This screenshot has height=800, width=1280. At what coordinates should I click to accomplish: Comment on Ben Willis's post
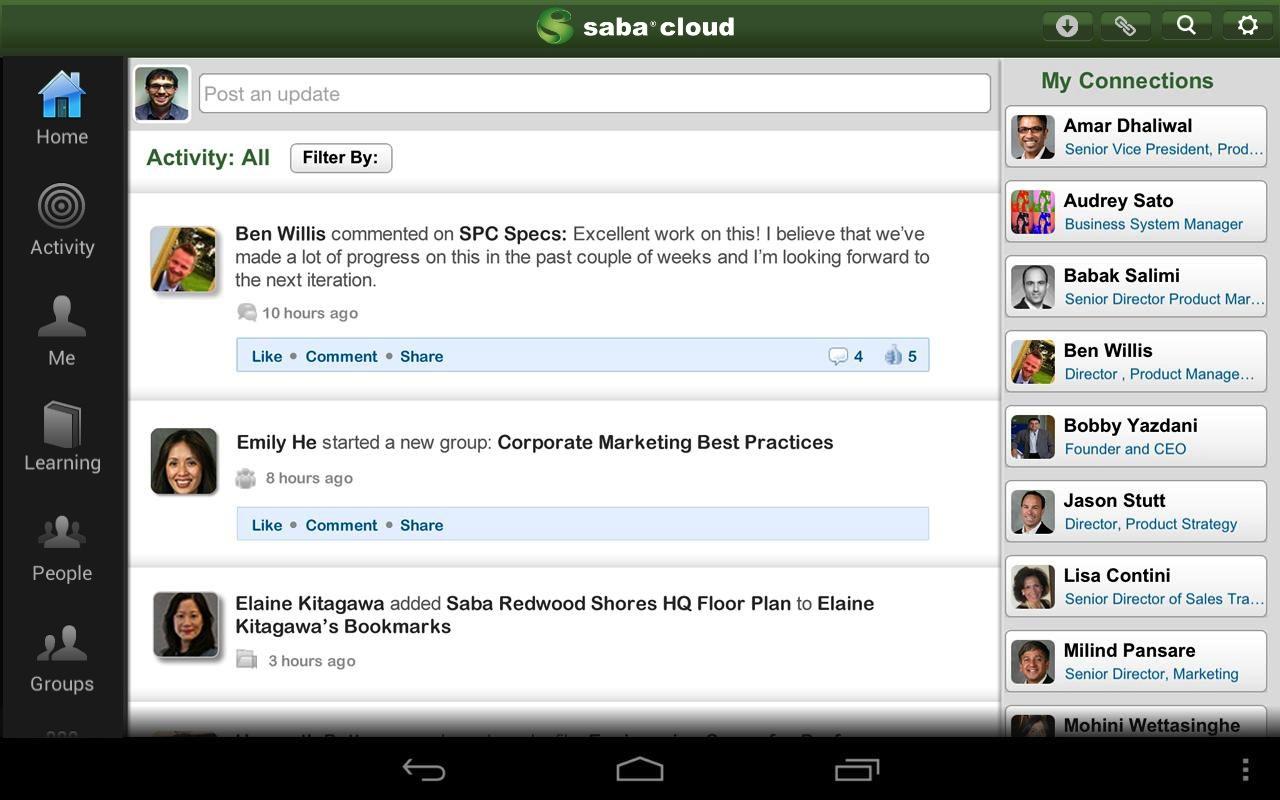pyautogui.click(x=341, y=356)
